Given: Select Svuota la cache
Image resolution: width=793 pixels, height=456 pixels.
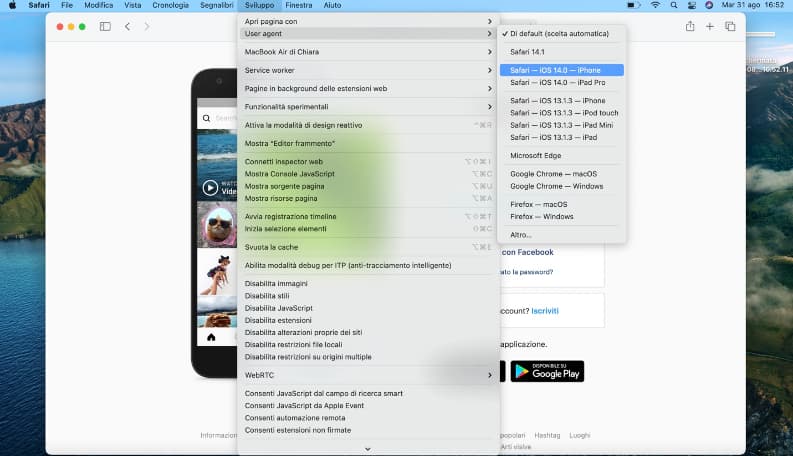Looking at the screenshot, I should coord(368,247).
